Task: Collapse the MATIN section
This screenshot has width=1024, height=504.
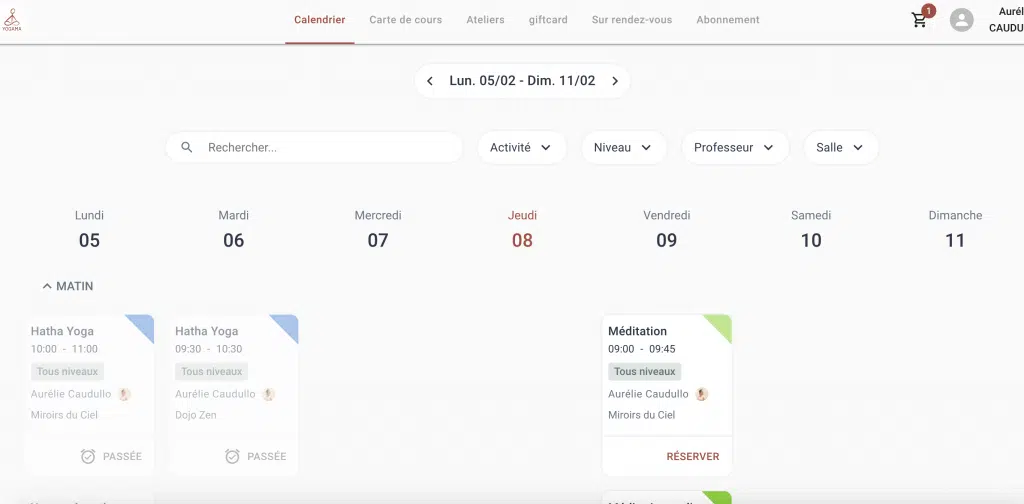Action: [47, 286]
